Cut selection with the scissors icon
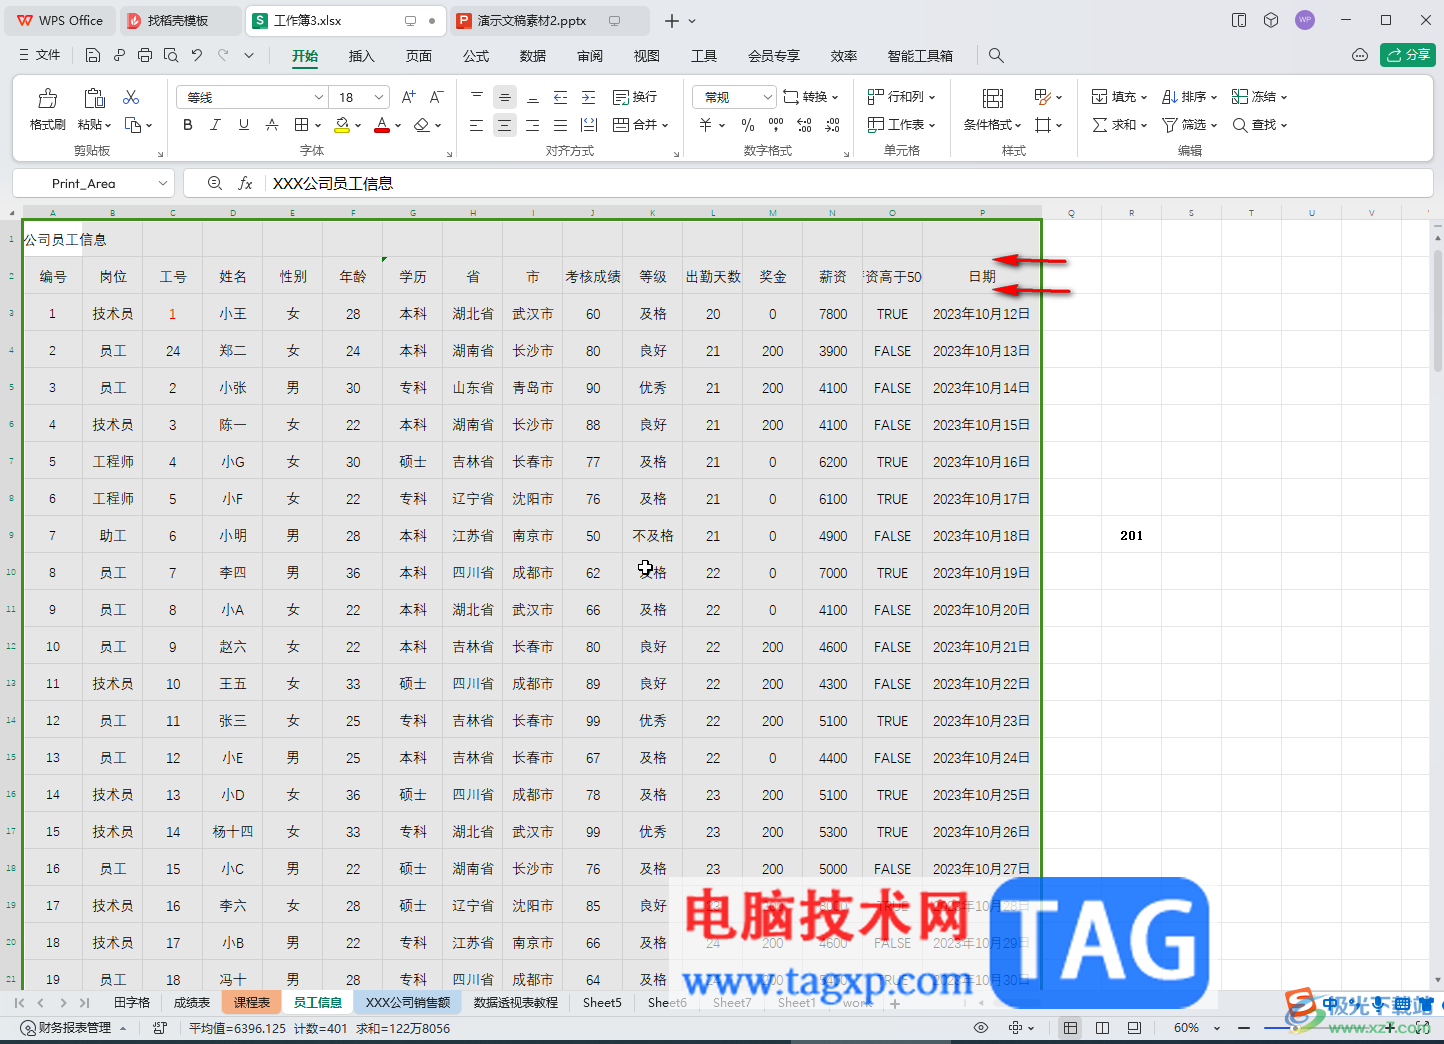 [x=131, y=97]
